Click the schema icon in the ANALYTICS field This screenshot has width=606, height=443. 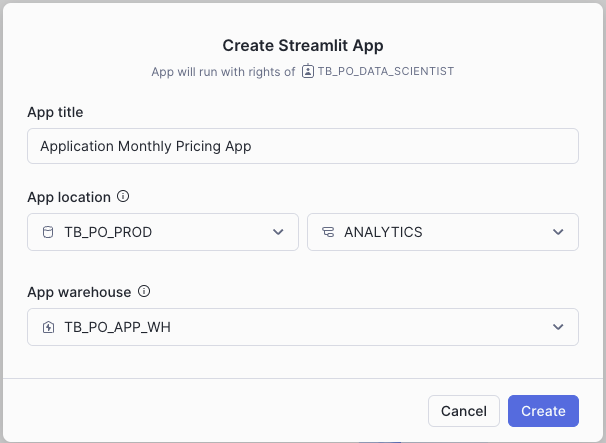pos(328,232)
